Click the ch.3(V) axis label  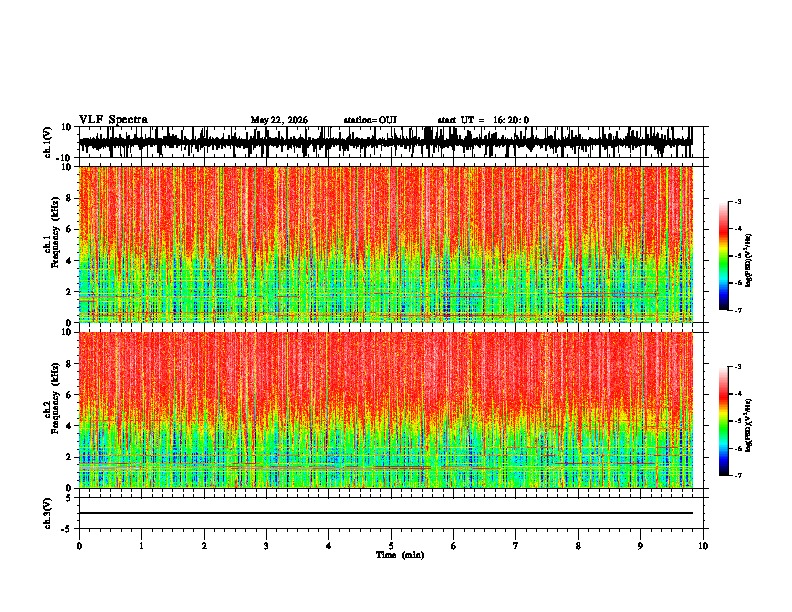pyautogui.click(x=48, y=514)
